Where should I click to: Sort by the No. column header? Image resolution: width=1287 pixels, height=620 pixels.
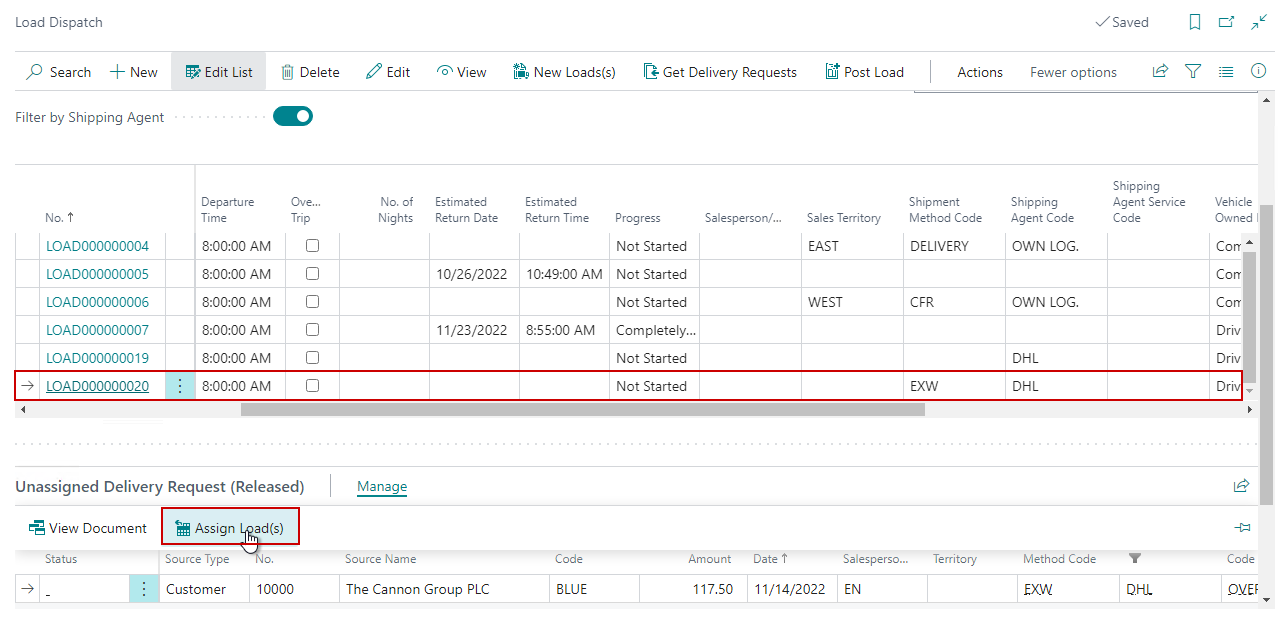[60, 218]
